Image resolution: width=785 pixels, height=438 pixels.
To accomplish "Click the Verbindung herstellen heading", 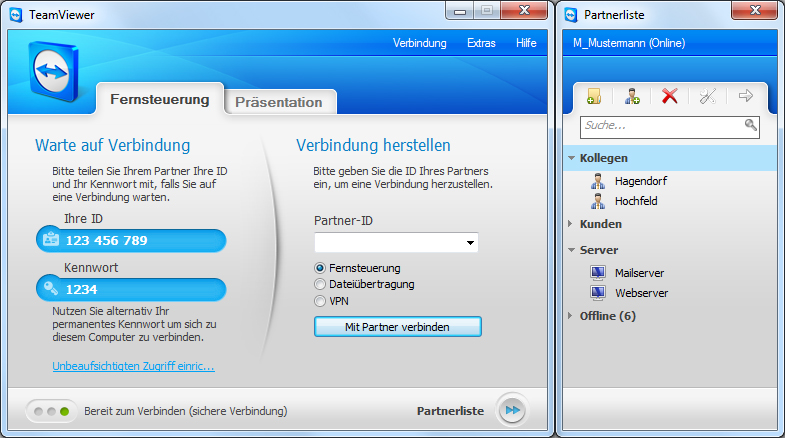I will click(x=373, y=145).
